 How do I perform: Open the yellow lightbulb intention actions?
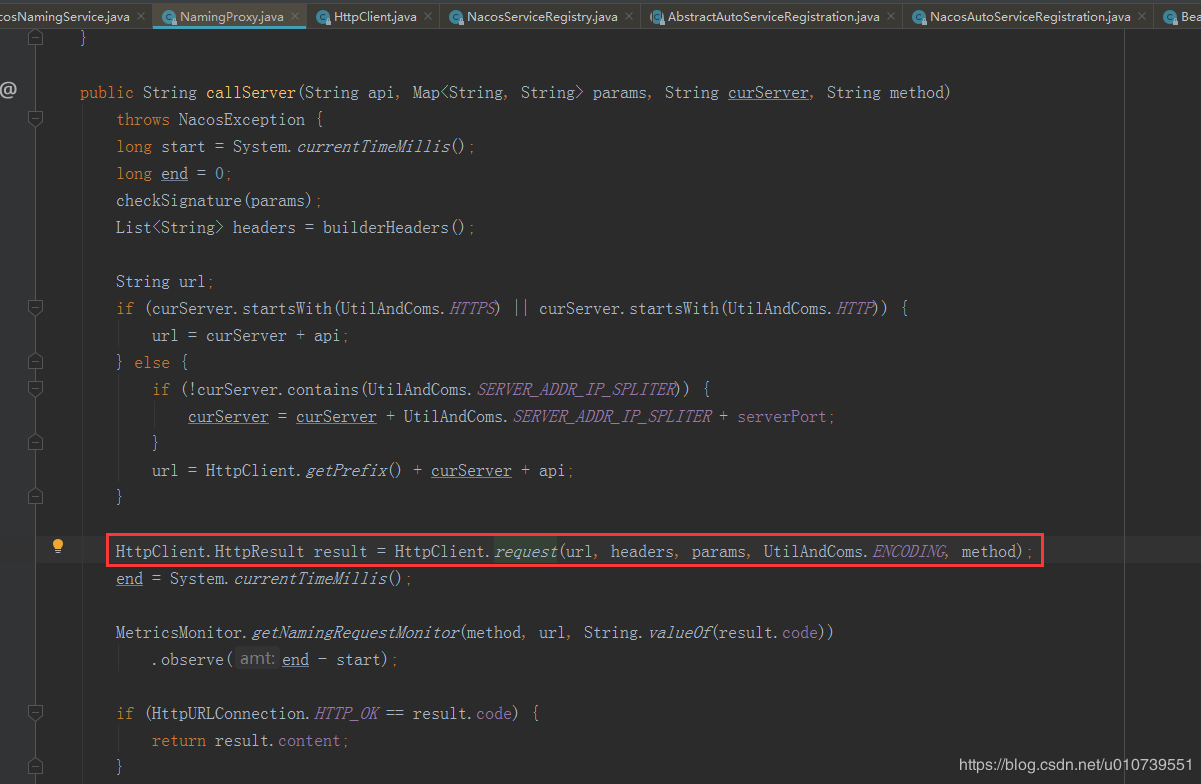pyautogui.click(x=58, y=546)
